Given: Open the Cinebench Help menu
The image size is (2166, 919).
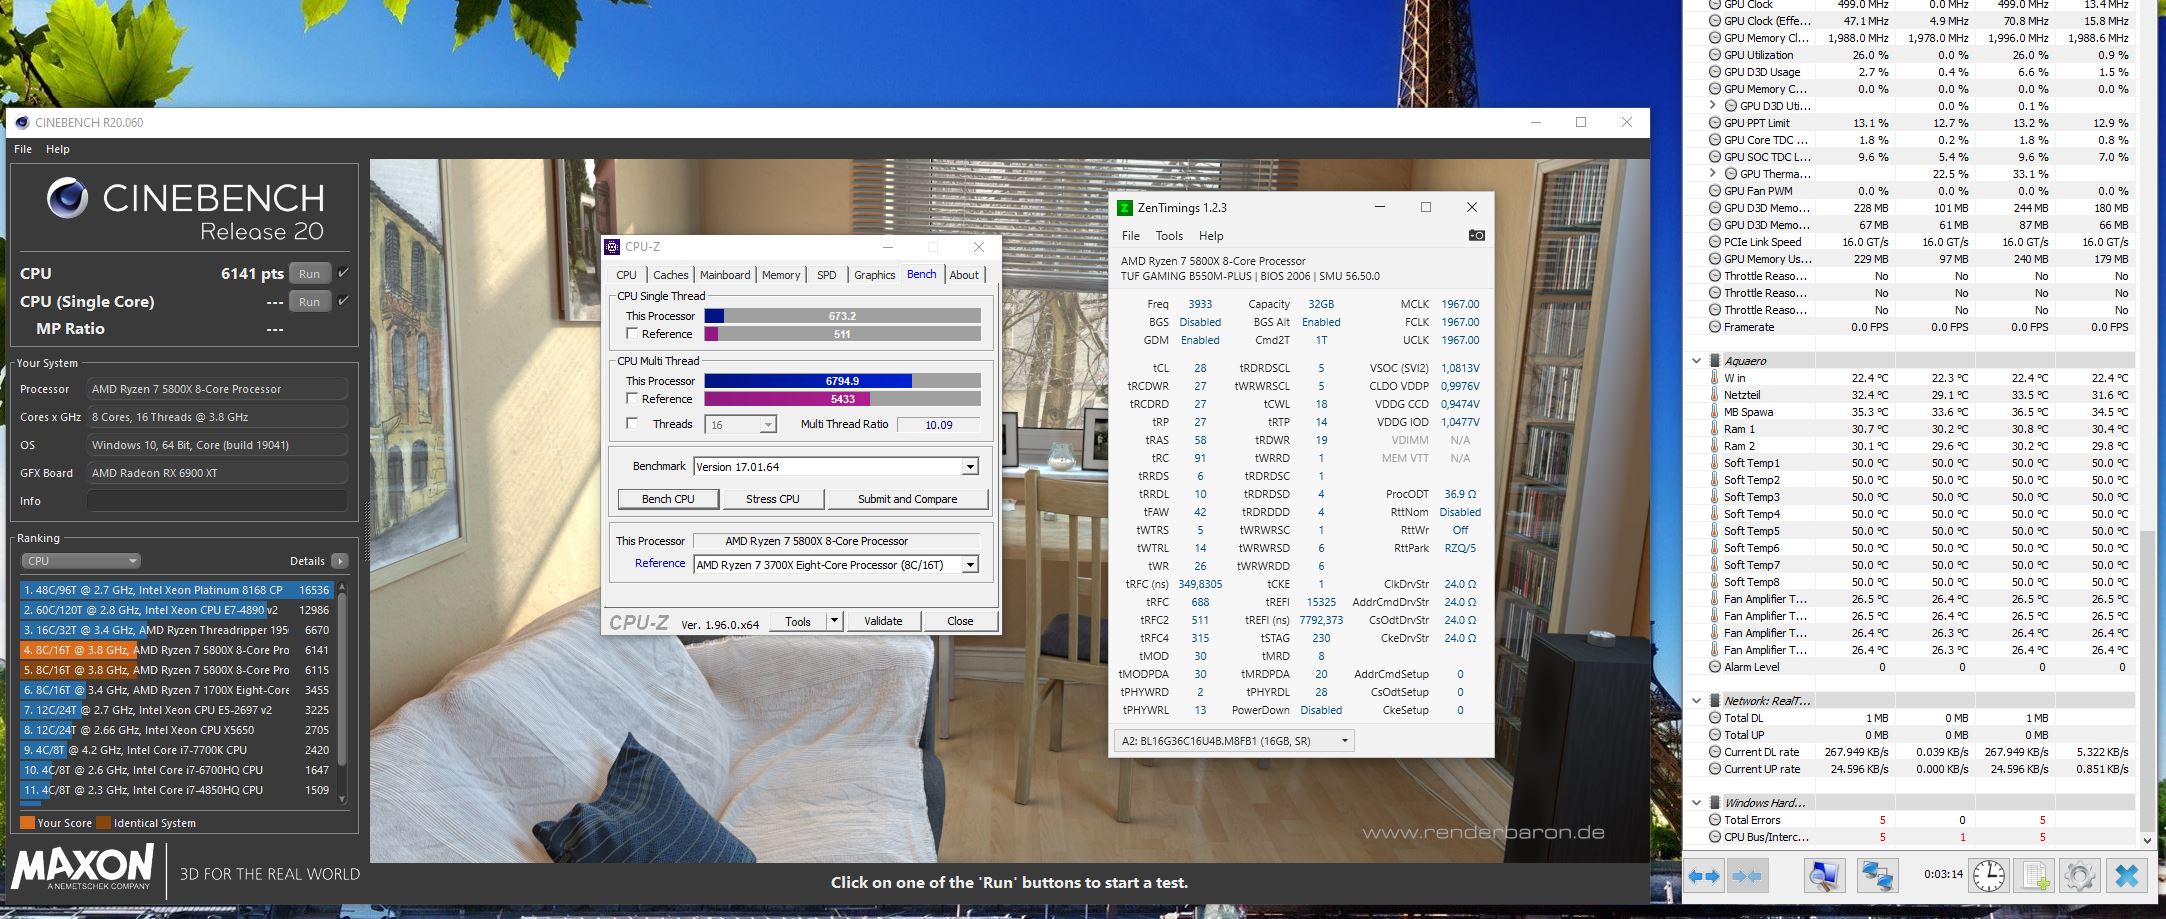Looking at the screenshot, I should [58, 149].
